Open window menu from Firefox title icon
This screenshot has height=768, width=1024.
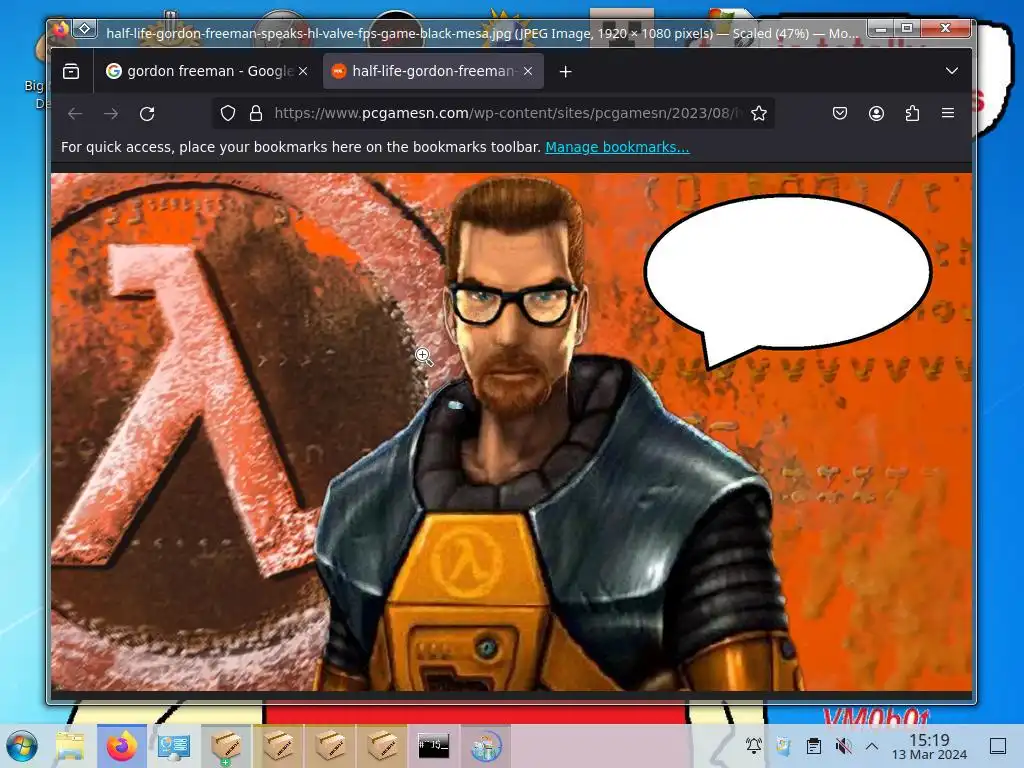[60, 29]
